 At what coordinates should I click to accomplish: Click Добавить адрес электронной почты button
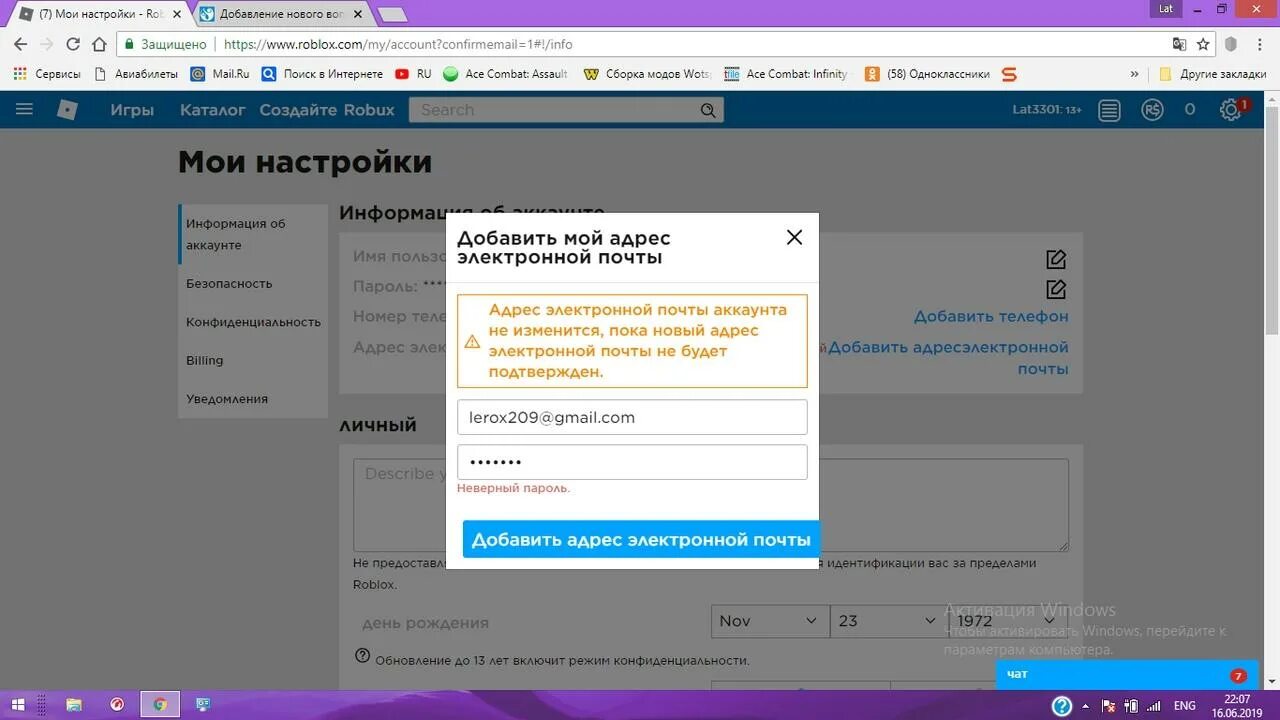[641, 539]
